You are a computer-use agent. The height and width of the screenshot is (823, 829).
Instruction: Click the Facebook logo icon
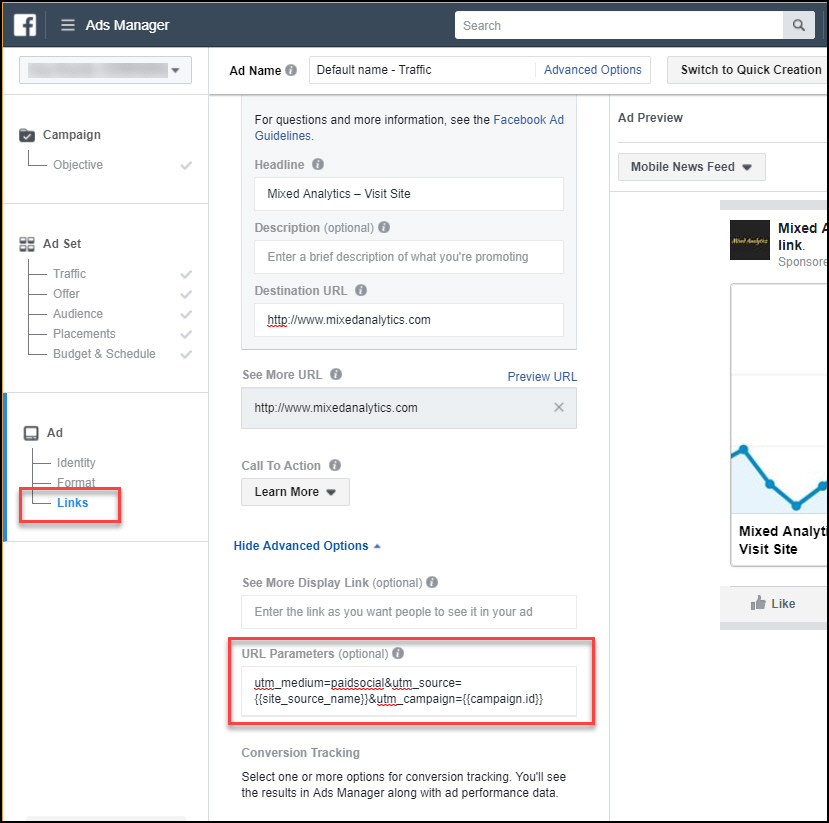coord(22,25)
